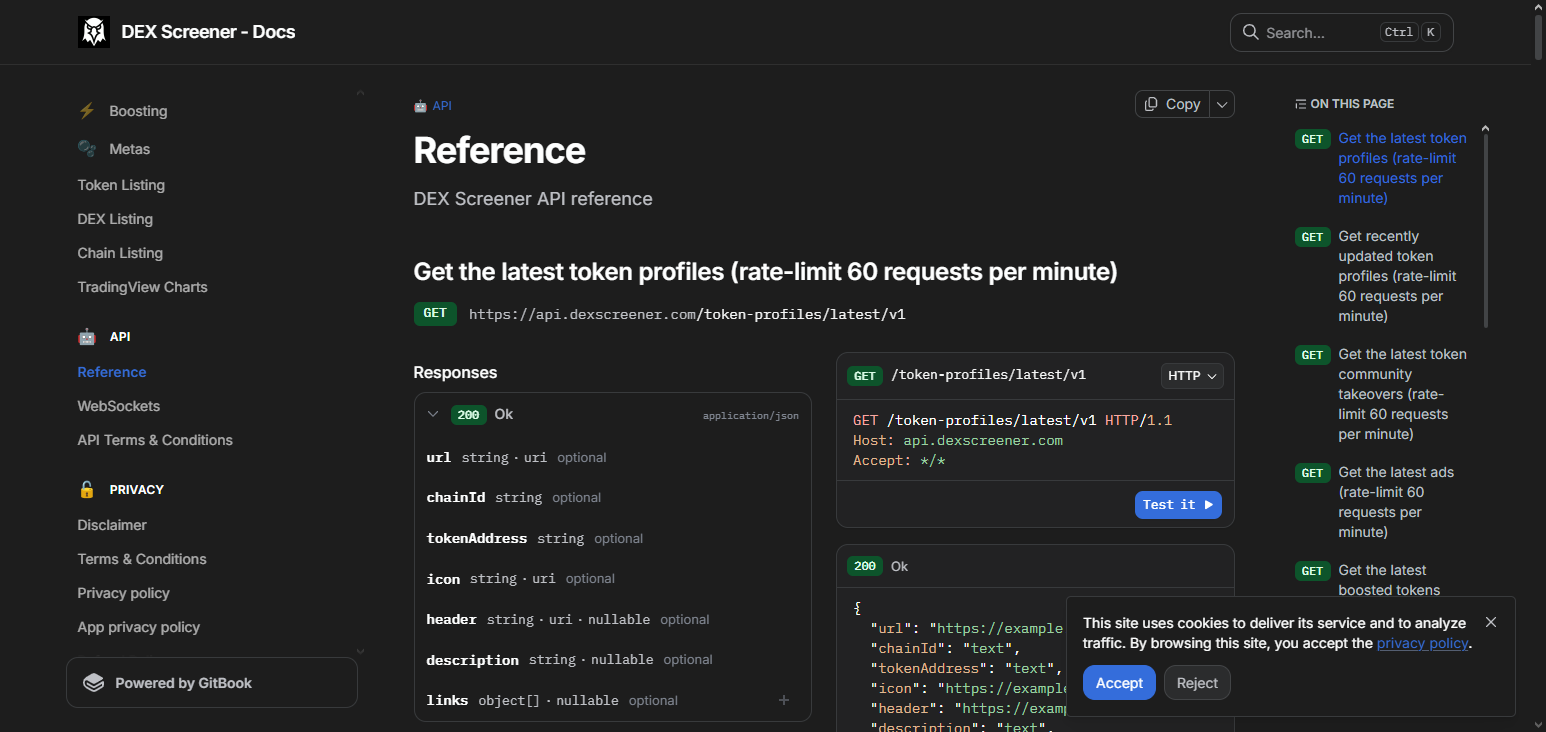The width and height of the screenshot is (1546, 732).
Task: Jump to Get the latest ads
Action: (x=1396, y=502)
